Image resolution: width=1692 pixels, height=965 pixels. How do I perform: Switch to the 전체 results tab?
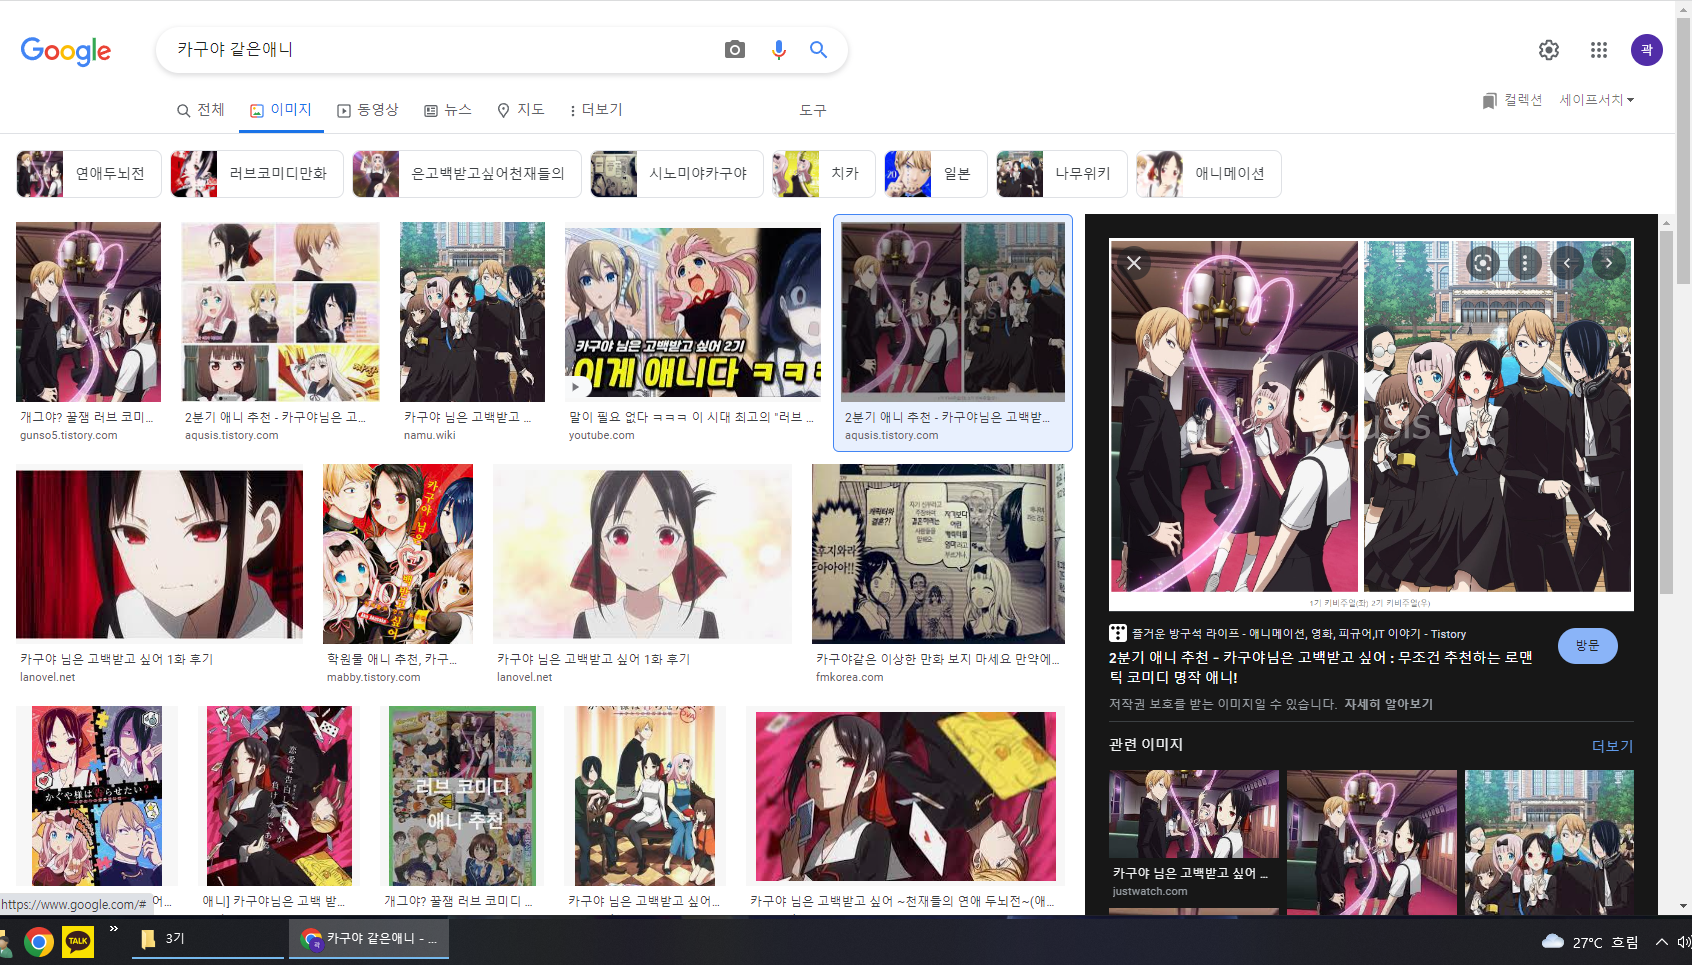[x=200, y=110]
